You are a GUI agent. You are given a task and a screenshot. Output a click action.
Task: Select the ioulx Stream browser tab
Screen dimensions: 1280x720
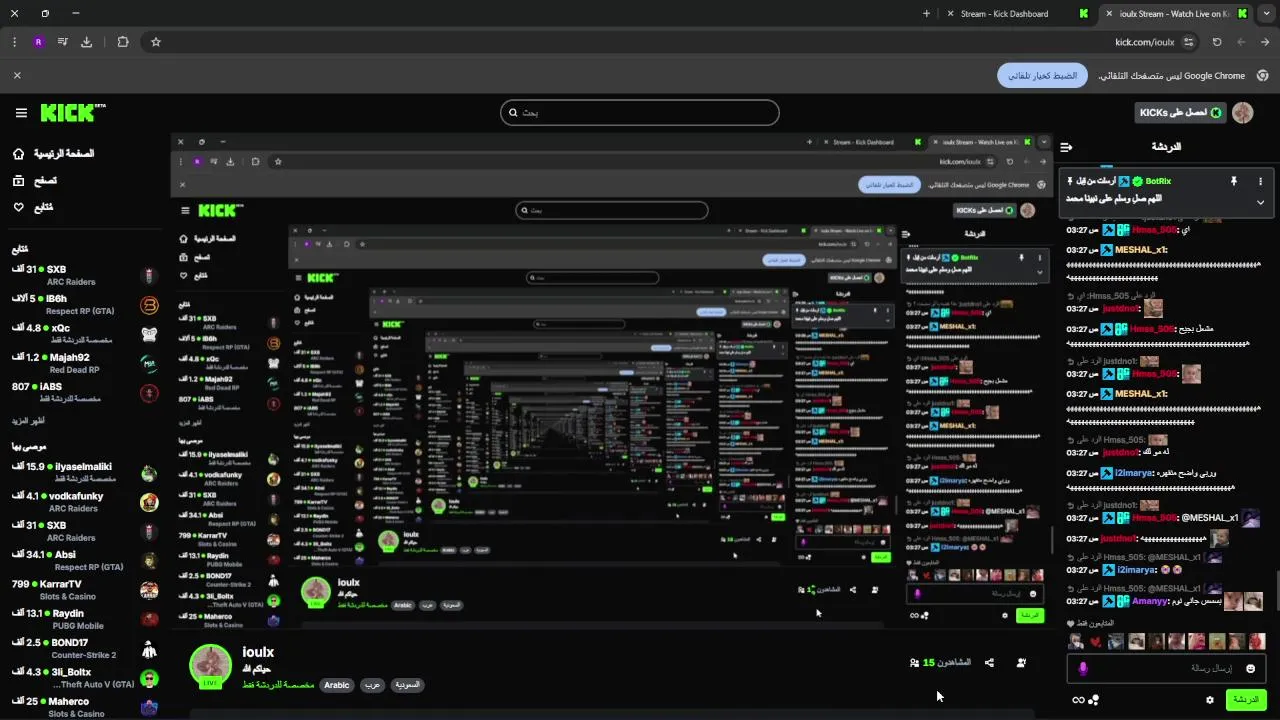tap(1177, 14)
